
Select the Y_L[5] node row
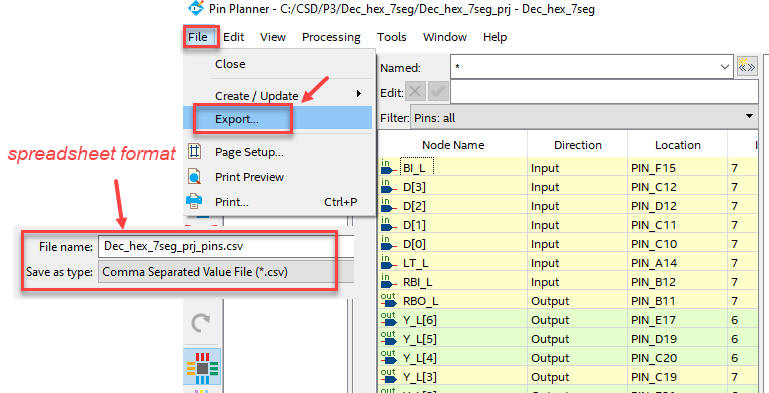(x=568, y=339)
